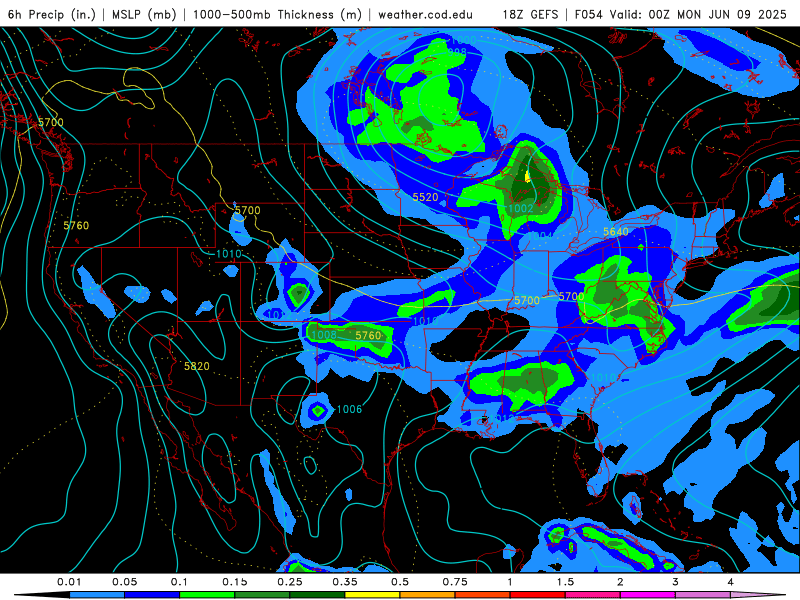Click the 5520 thickness contour label

click(425, 197)
